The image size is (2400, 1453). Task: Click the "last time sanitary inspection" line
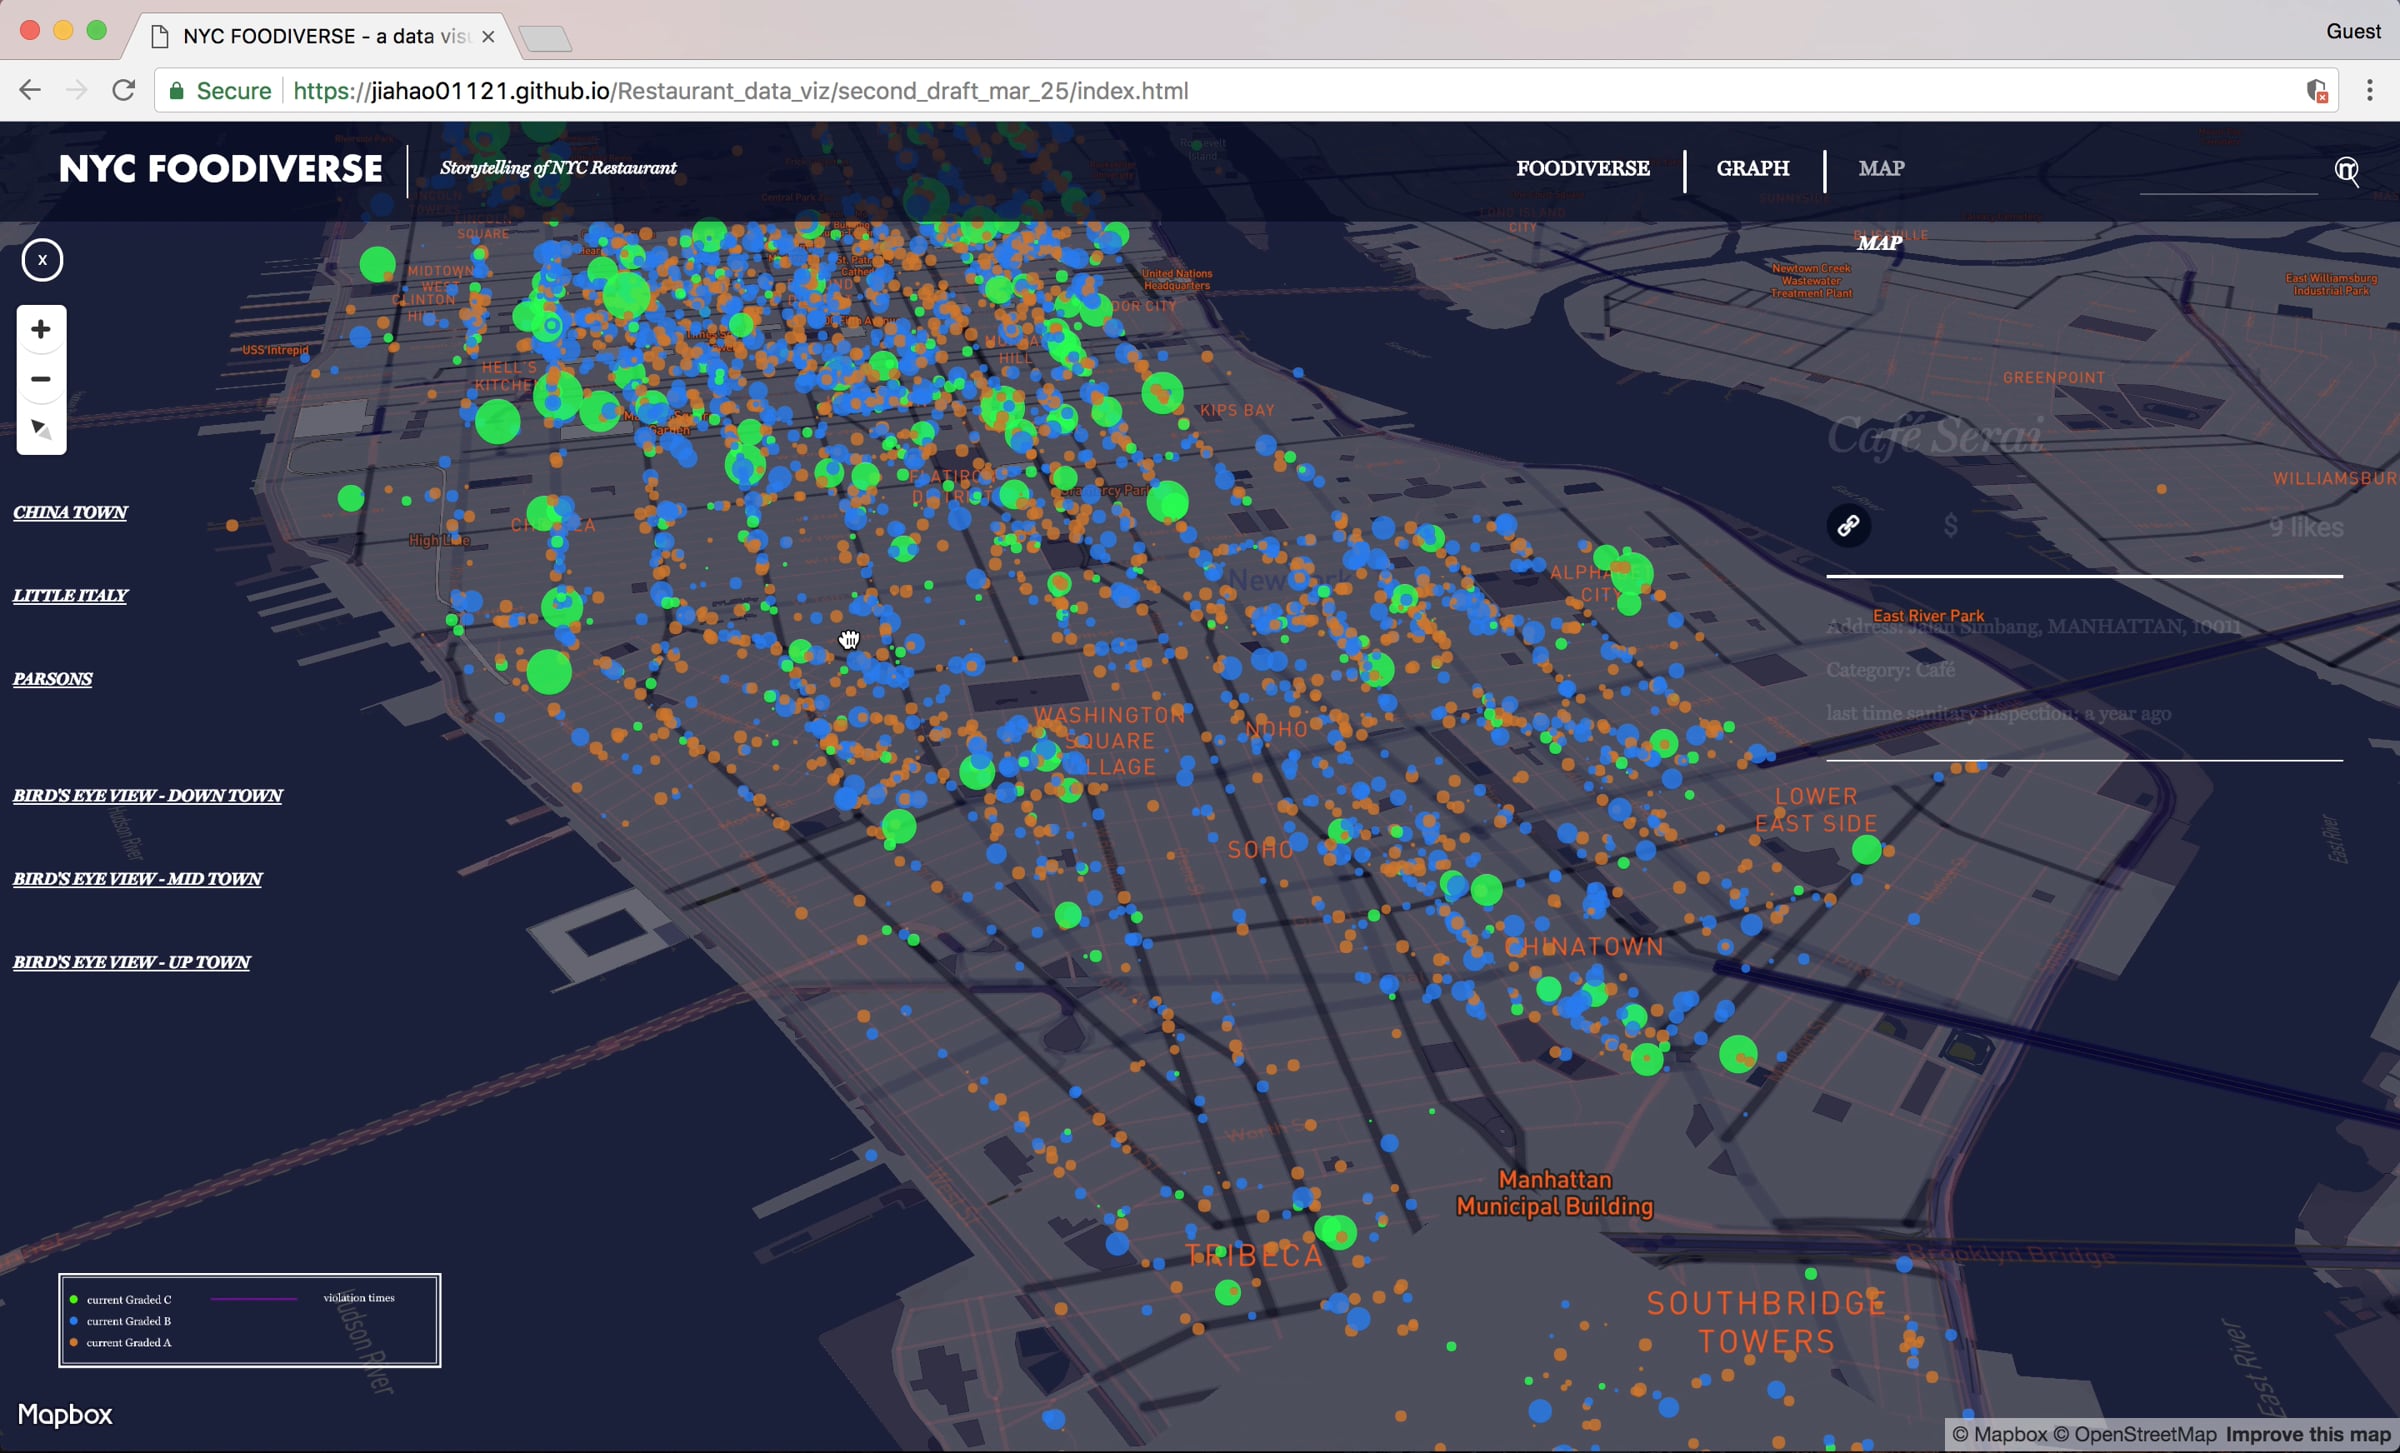(x=1999, y=713)
